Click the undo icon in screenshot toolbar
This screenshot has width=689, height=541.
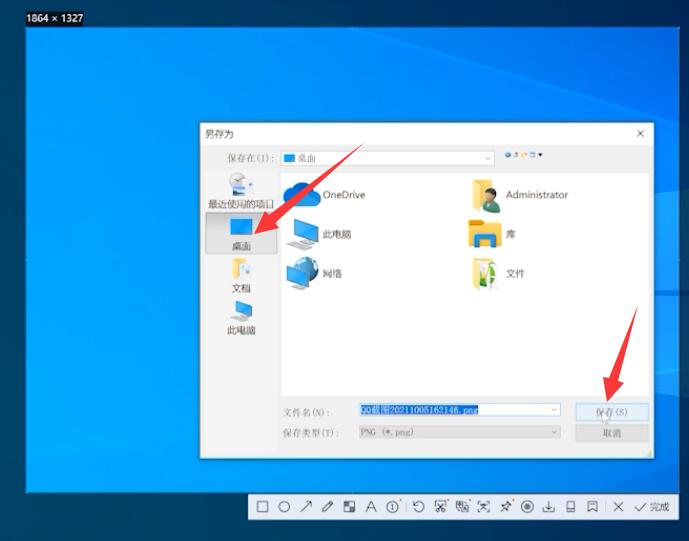418,507
